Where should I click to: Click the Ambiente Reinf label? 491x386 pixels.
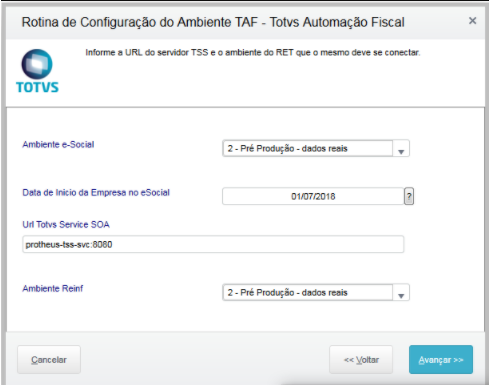pos(53,289)
